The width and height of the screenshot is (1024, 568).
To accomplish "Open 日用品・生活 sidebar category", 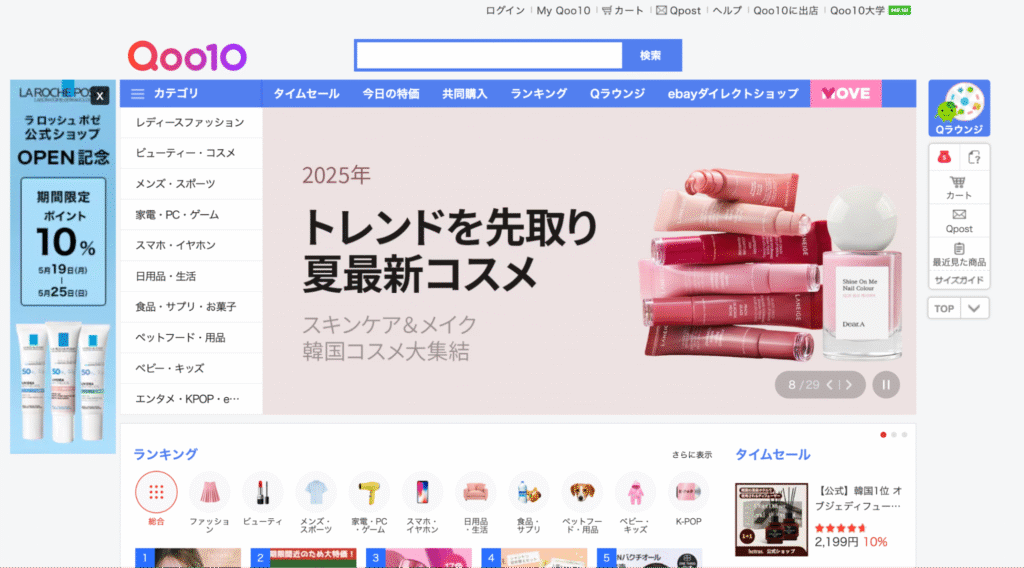I will 165,276.
